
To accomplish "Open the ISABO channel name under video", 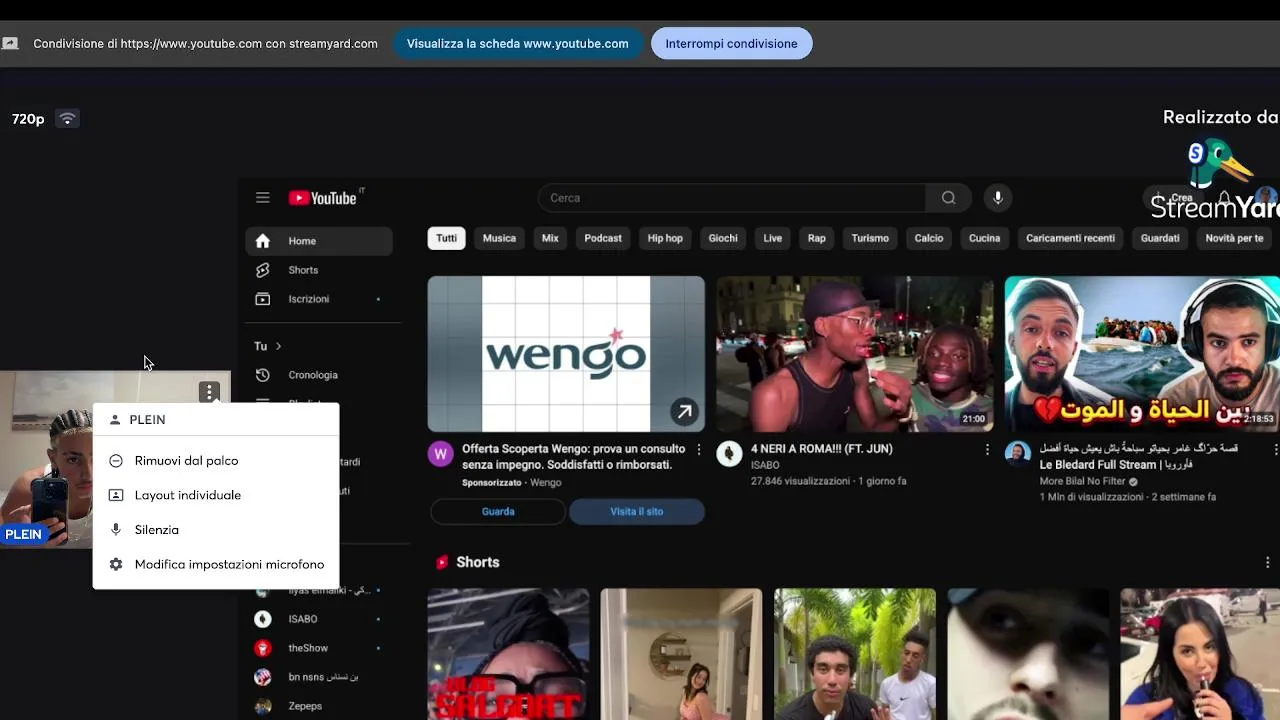I will 765,465.
